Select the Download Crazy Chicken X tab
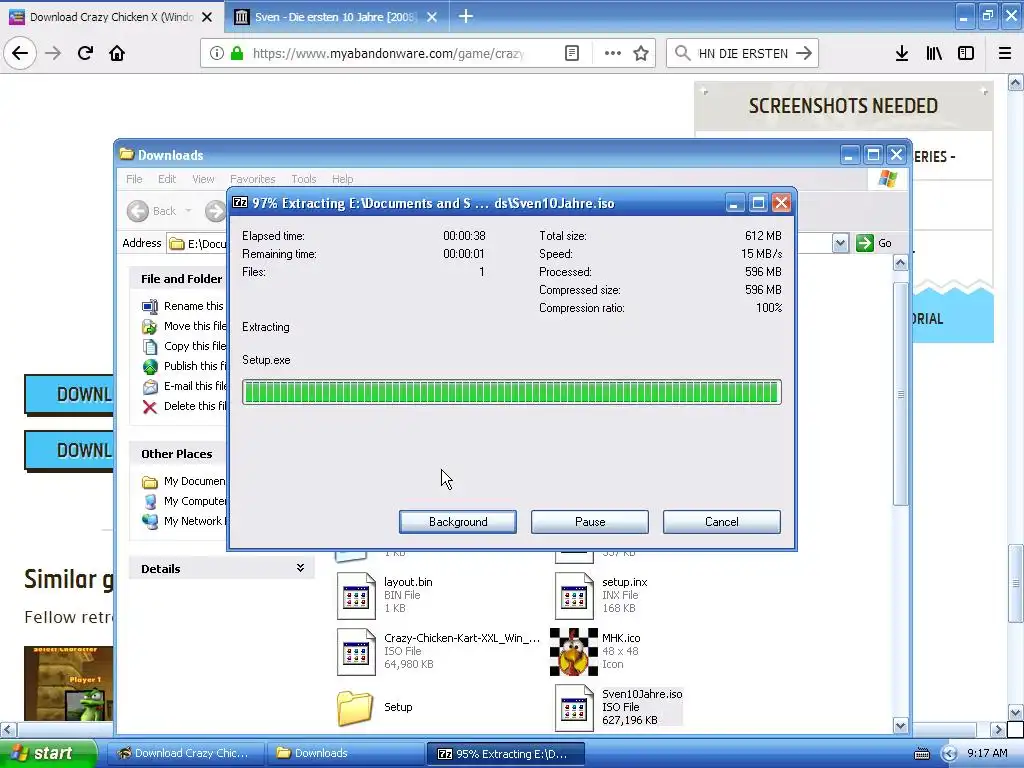Viewport: 1024px width, 768px height. coord(112,17)
